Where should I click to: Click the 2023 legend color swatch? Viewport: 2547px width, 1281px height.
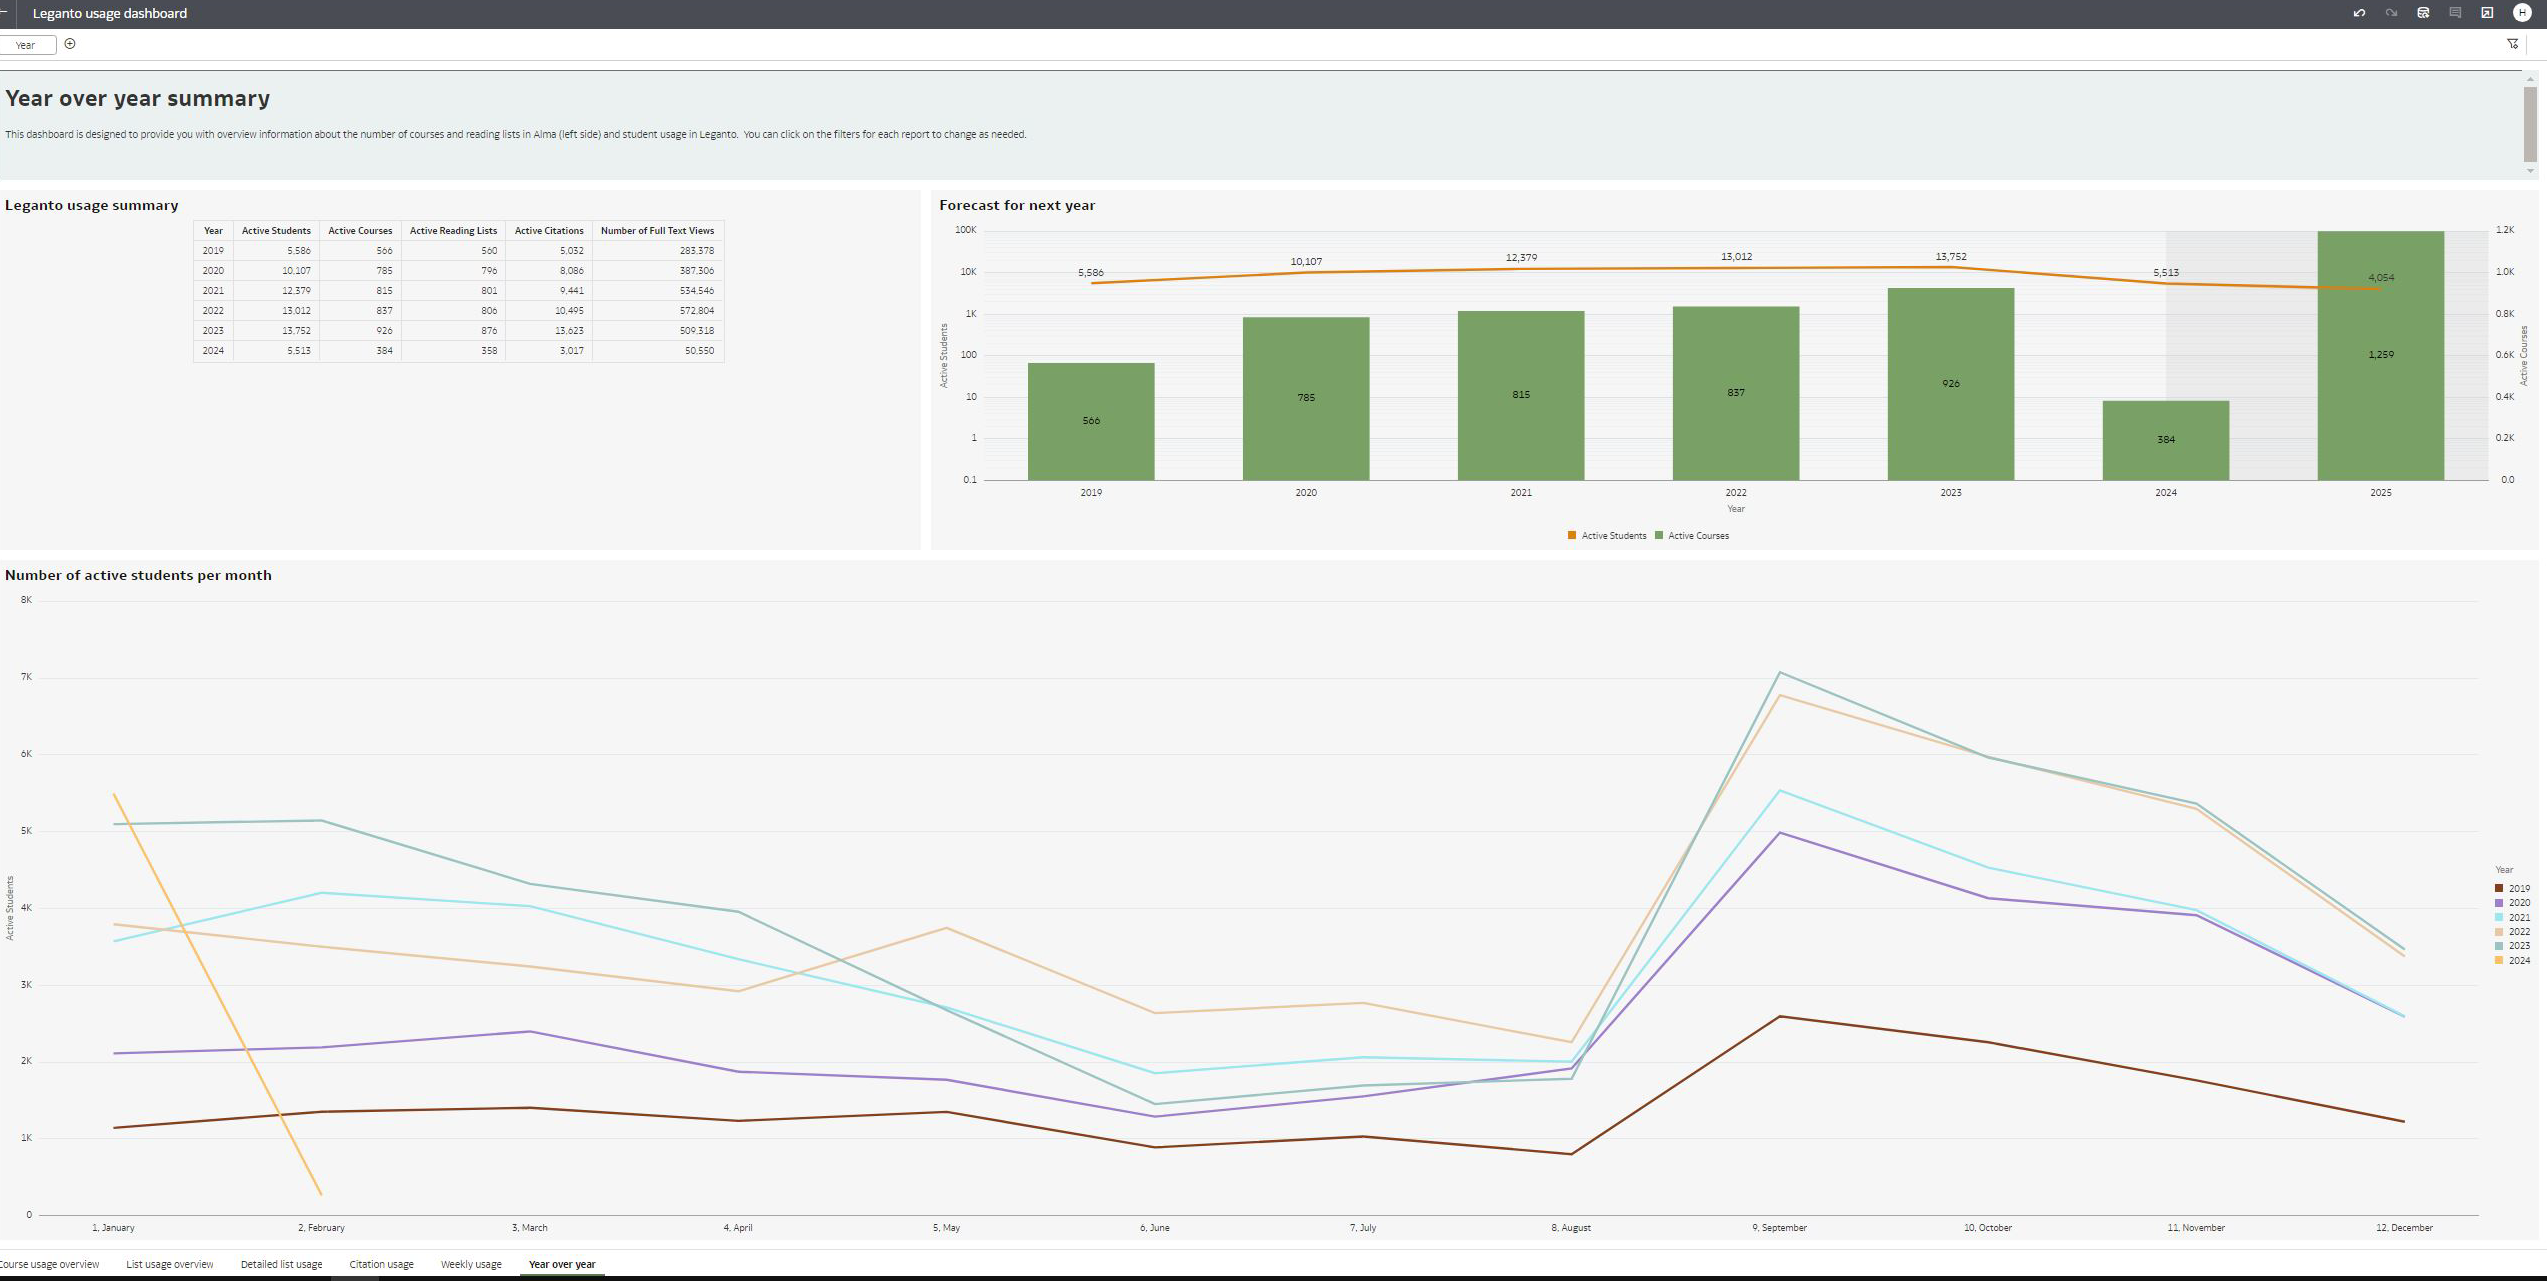pyautogui.click(x=2499, y=945)
